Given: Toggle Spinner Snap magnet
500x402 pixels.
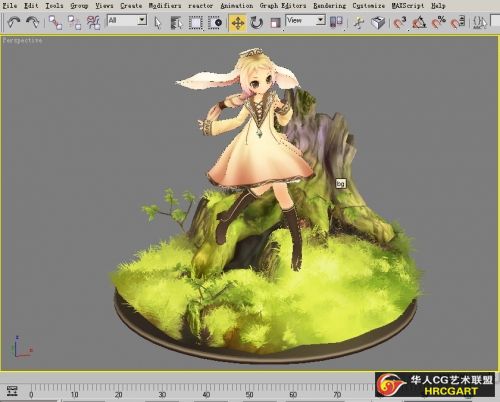Looking at the screenshot, I should click(458, 22).
